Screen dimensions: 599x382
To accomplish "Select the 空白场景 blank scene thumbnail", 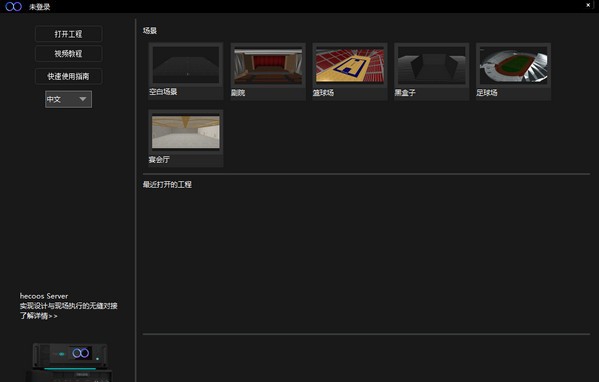I will 186,65.
